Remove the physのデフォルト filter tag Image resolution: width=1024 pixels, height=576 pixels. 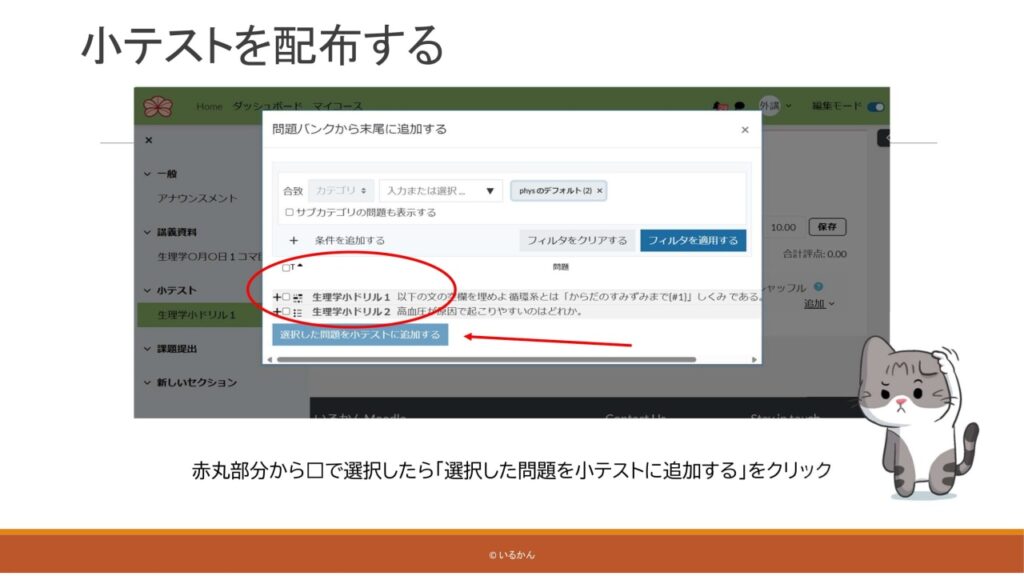(x=600, y=190)
